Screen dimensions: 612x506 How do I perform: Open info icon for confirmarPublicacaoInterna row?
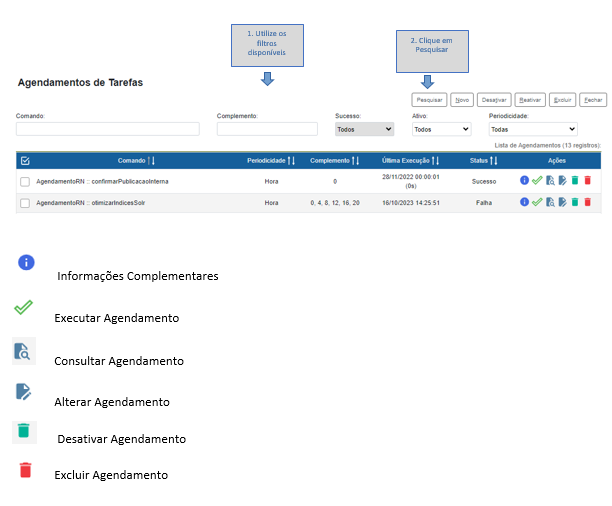[x=524, y=180]
